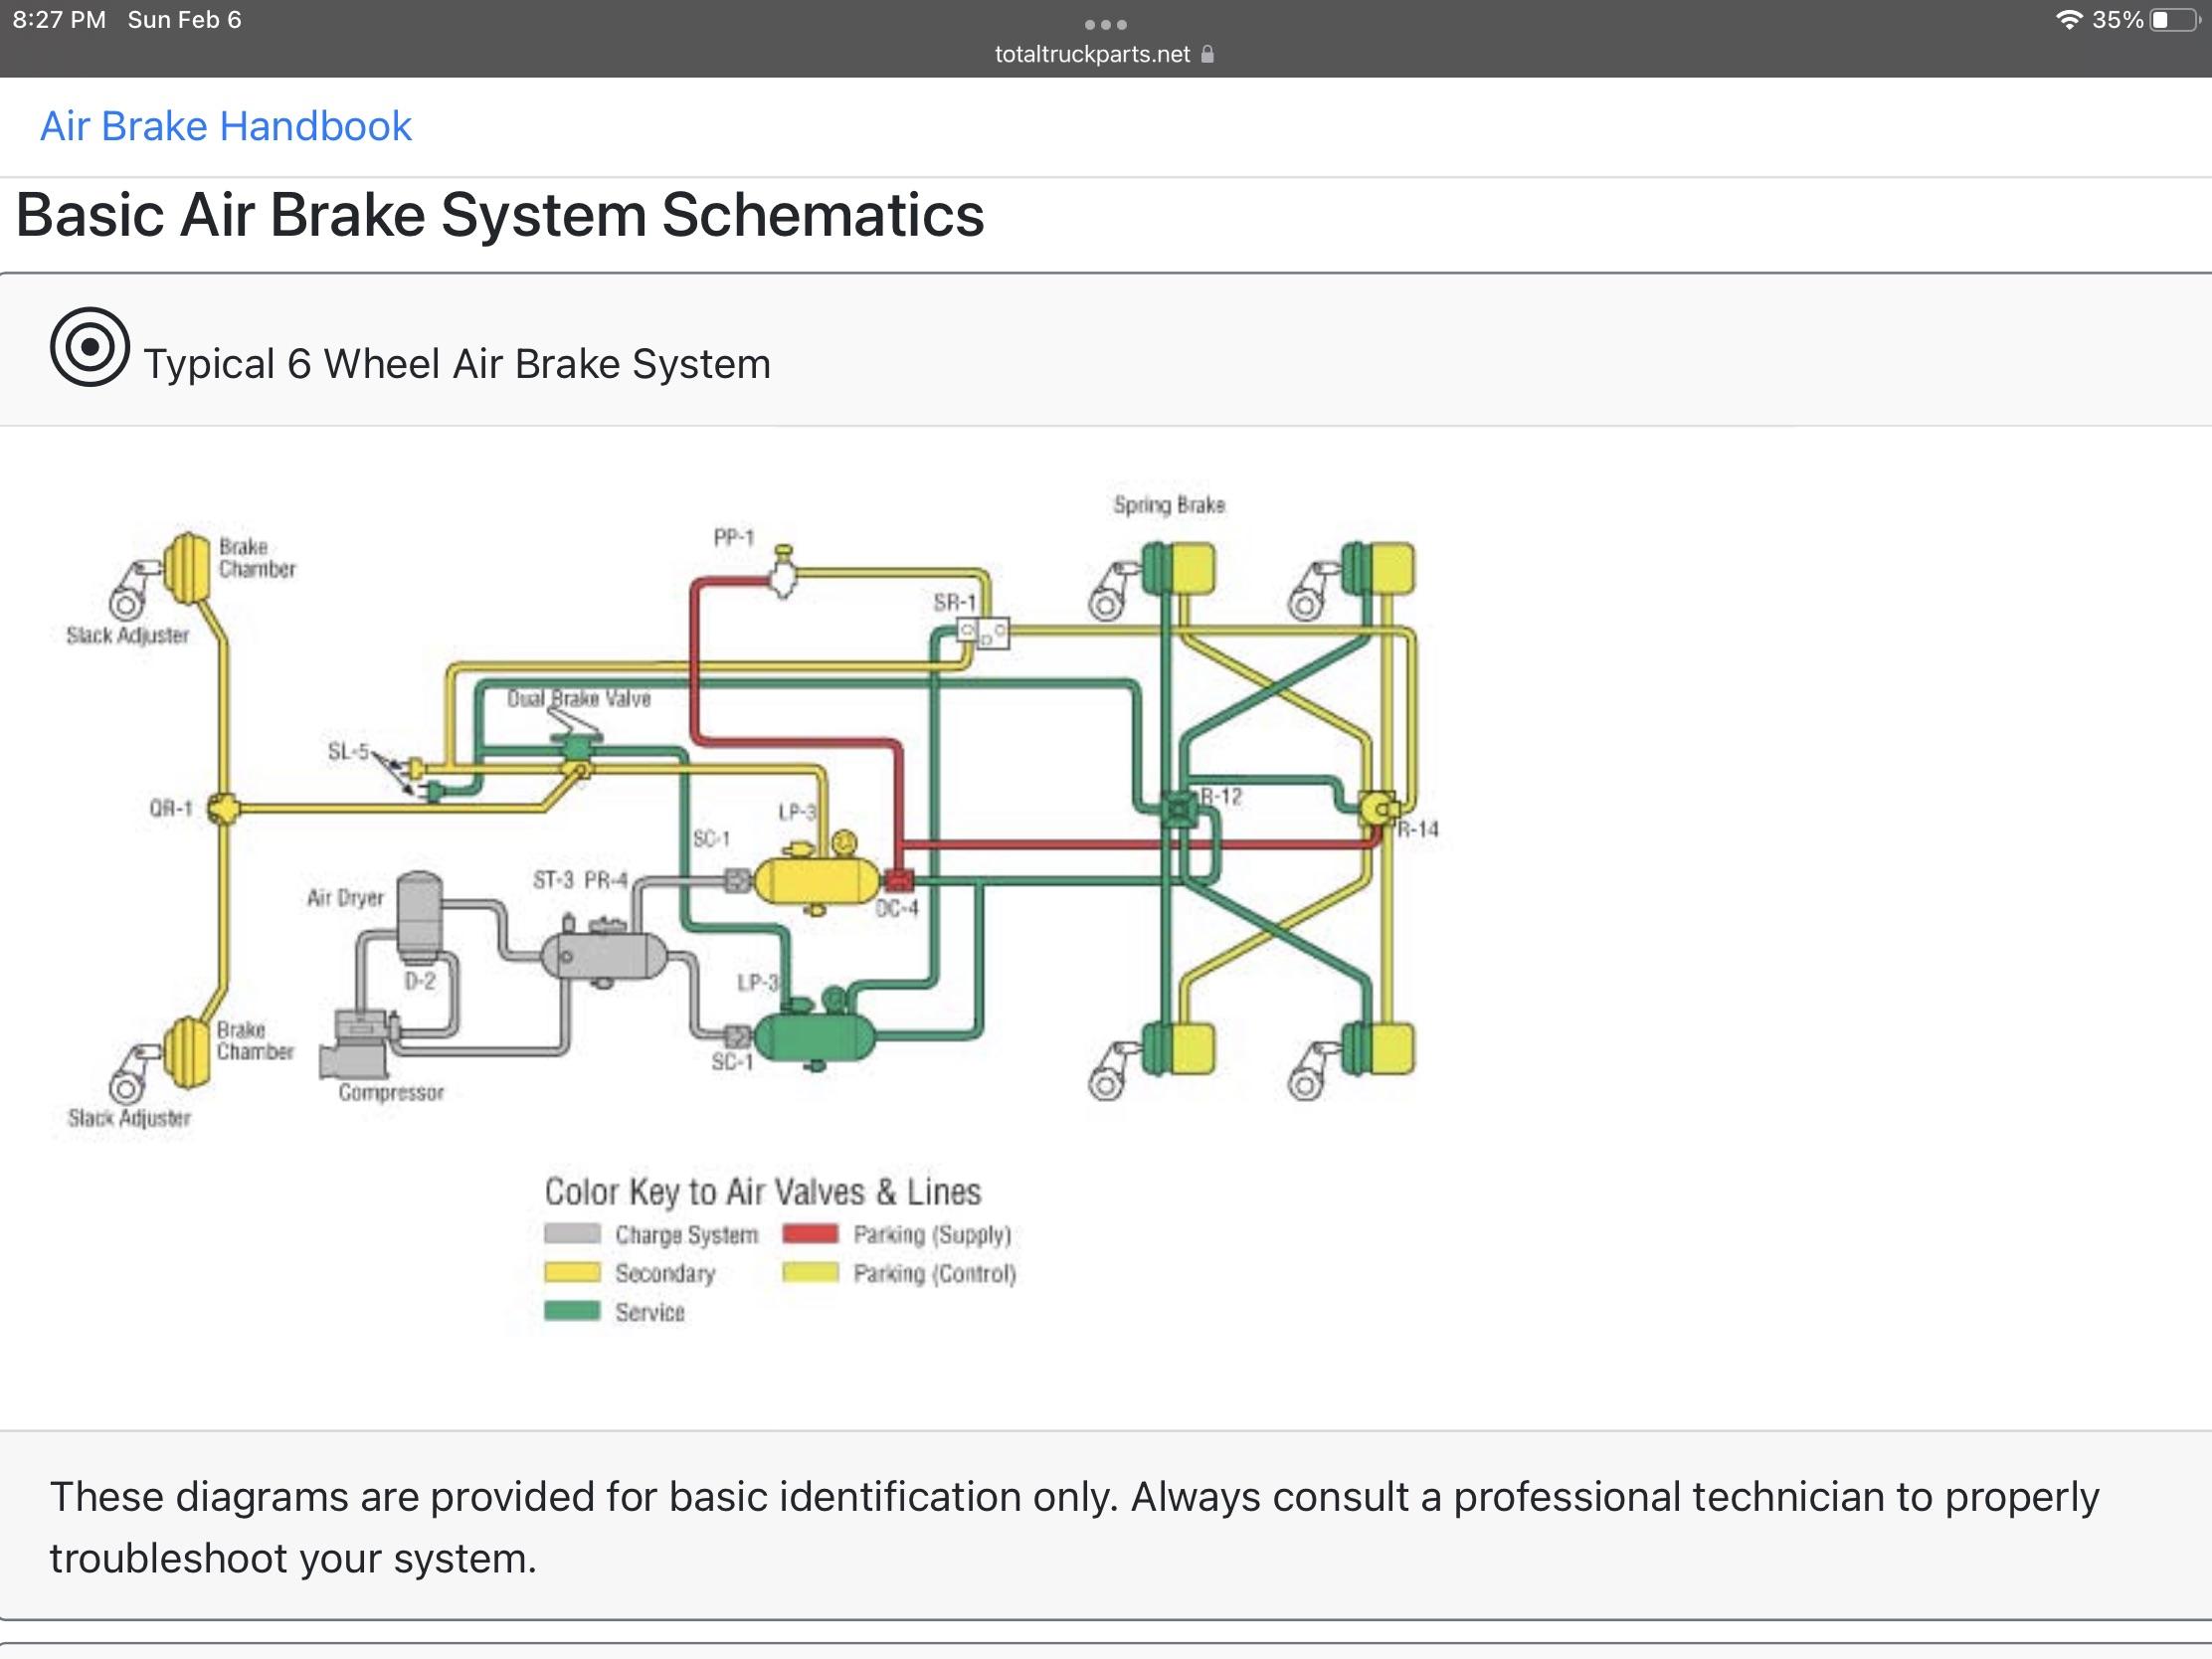Click the bottom-left front brake chamber
This screenshot has width=2212, height=1659.
point(186,1052)
